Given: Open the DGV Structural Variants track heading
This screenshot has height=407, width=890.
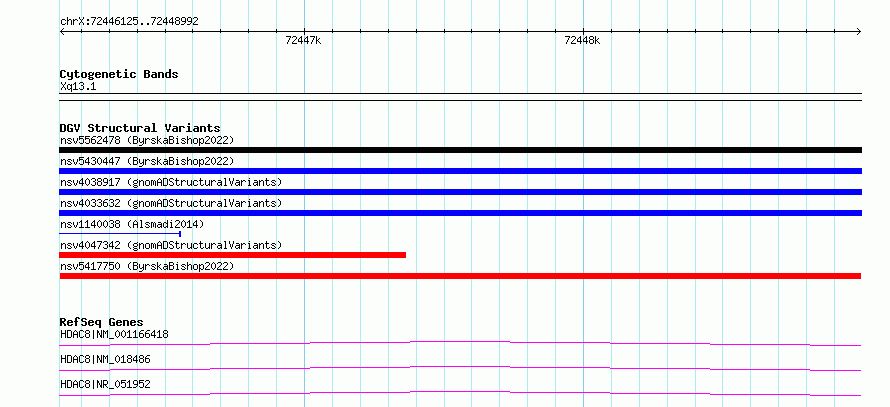Looking at the screenshot, I should coord(140,128).
